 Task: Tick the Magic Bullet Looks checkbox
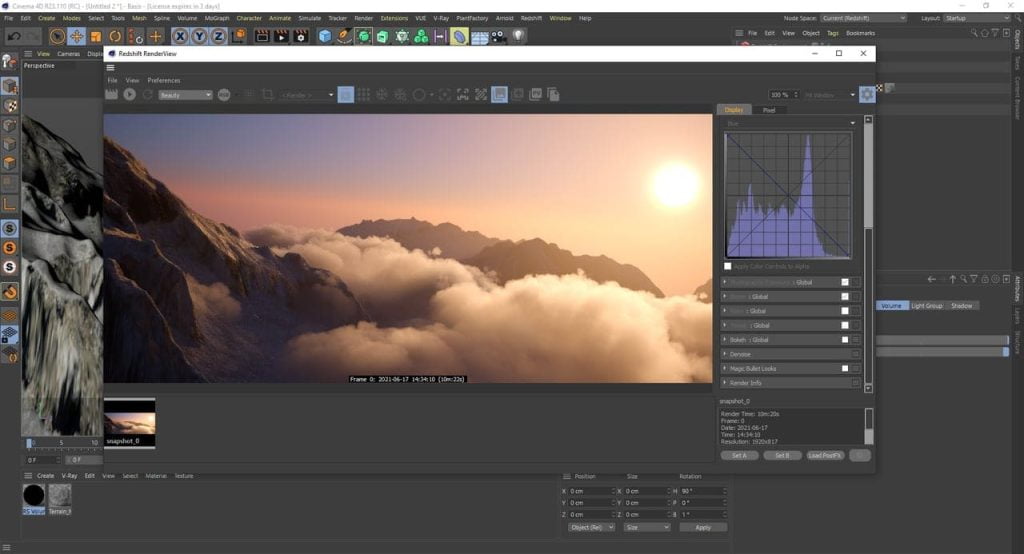[x=845, y=369]
